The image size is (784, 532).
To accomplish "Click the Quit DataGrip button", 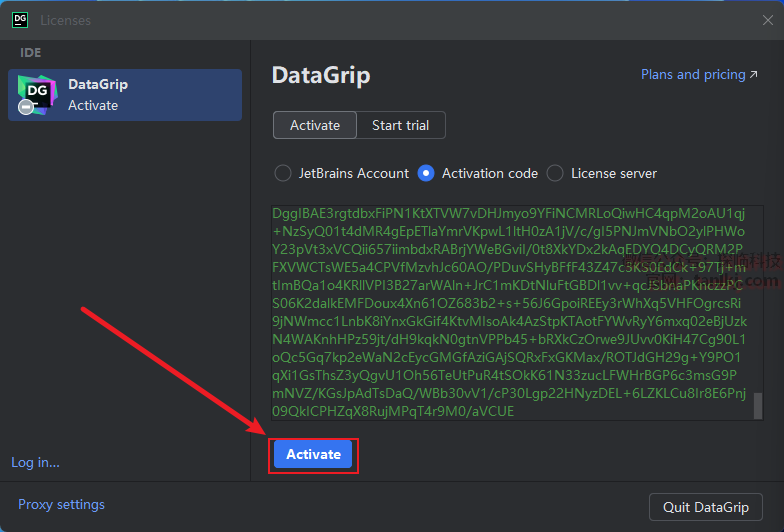I will tap(705, 507).
